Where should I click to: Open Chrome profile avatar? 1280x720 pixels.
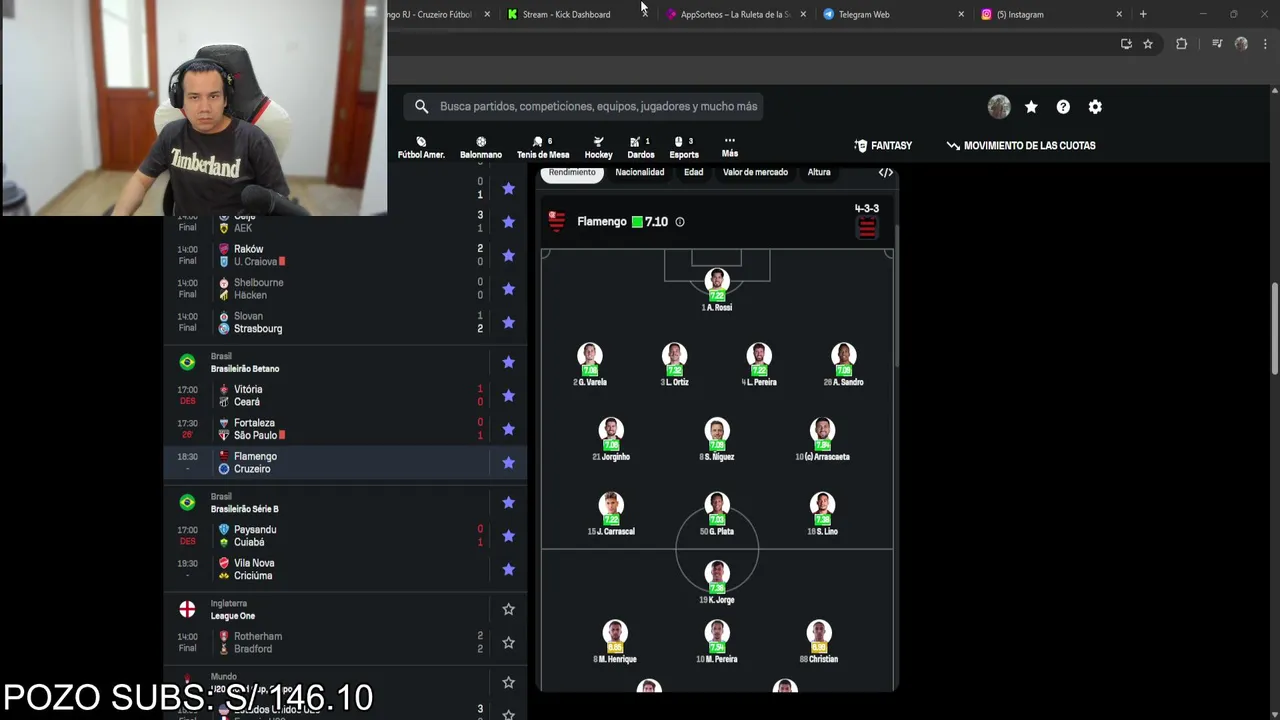(x=1241, y=44)
